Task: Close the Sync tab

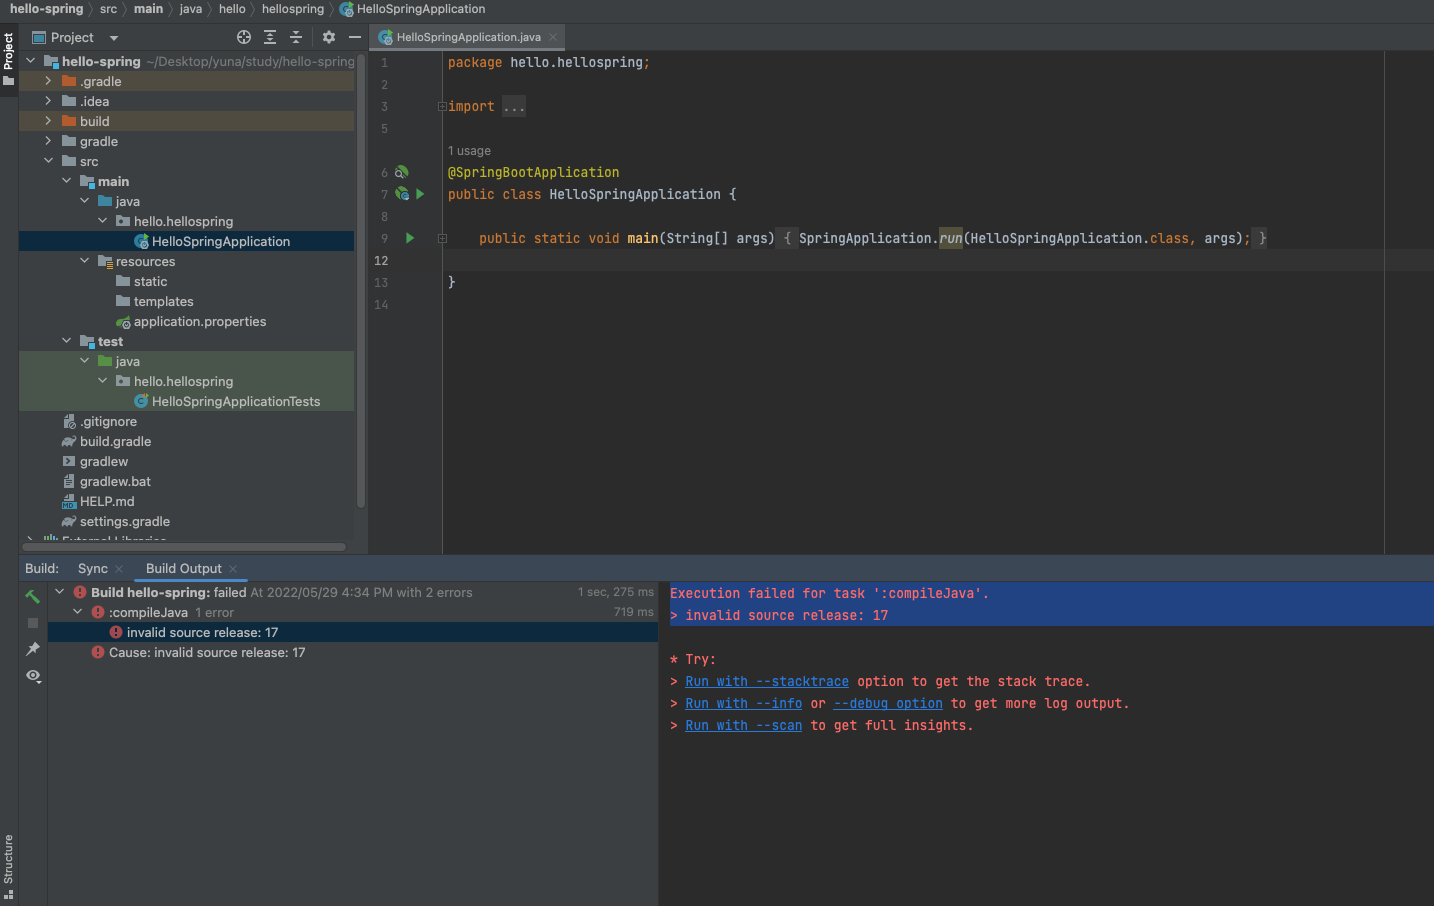Action: point(119,569)
